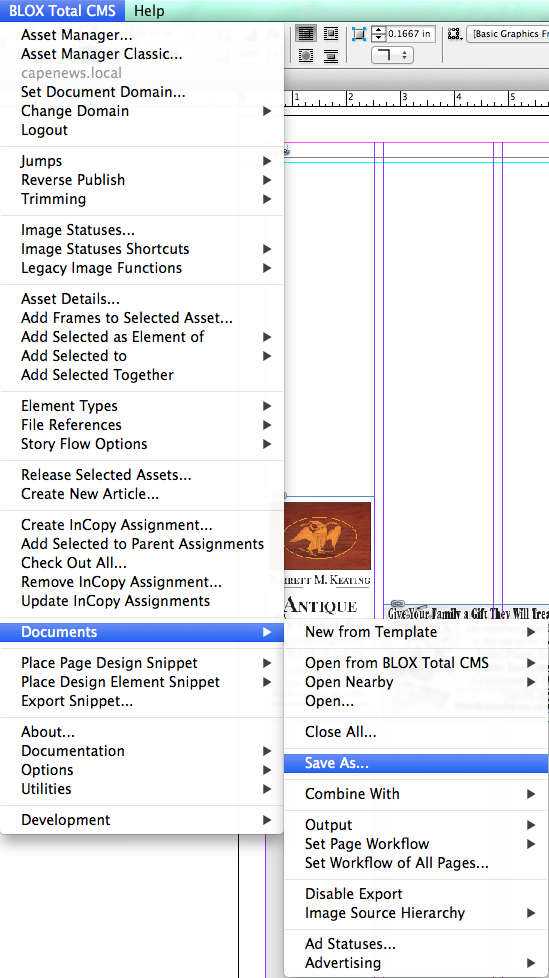Click Create New Article... menu item
The width and height of the screenshot is (549, 978).
90,494
